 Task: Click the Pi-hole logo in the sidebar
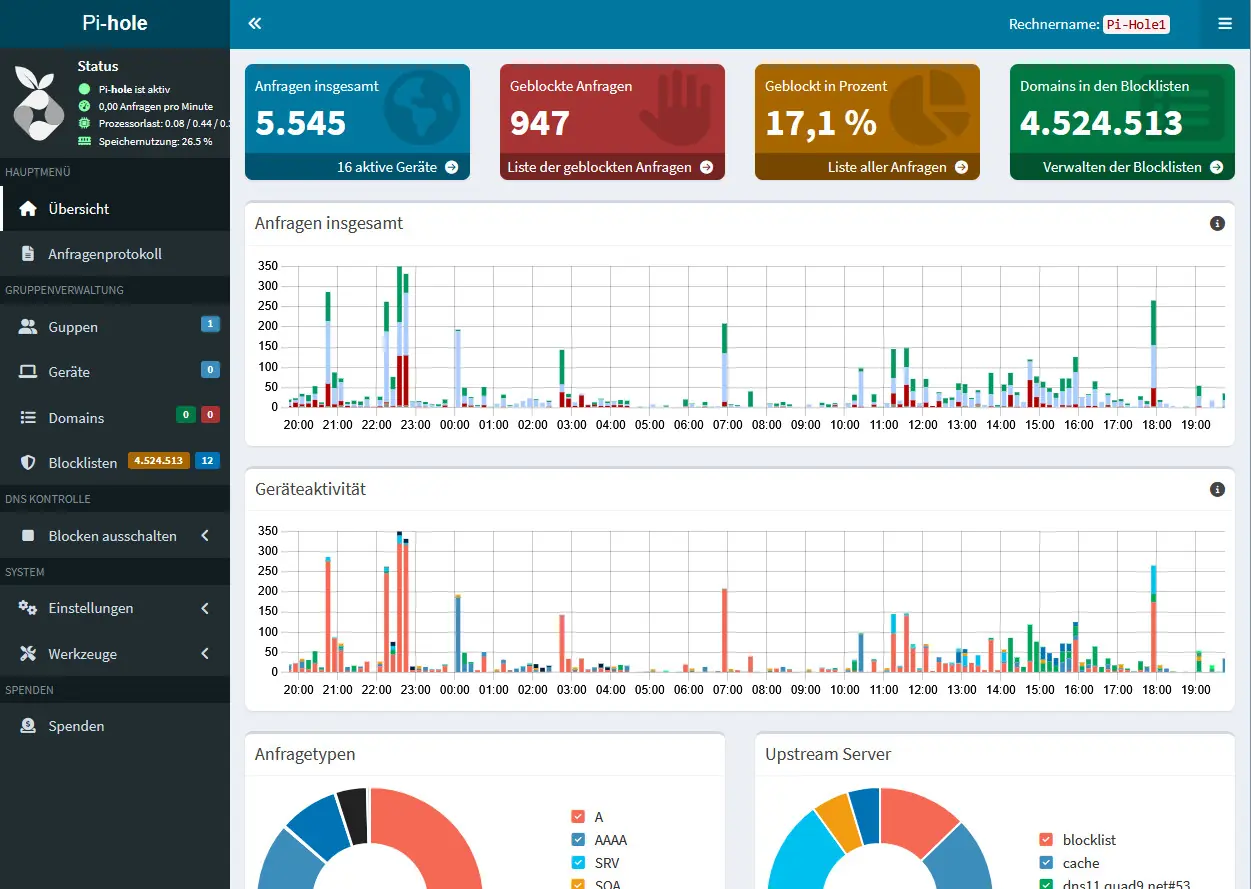tap(39, 102)
